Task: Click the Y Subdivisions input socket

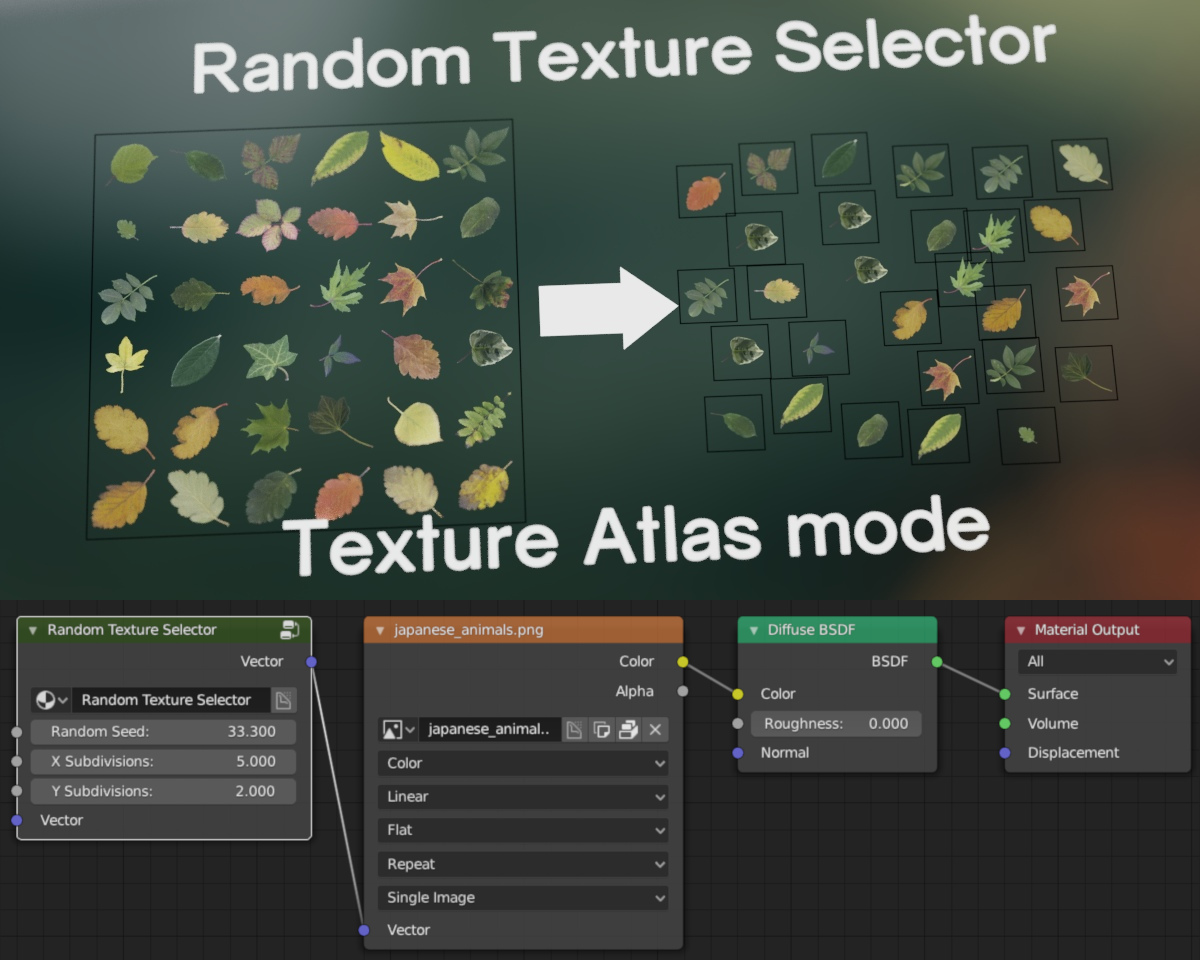Action: pos(17,791)
